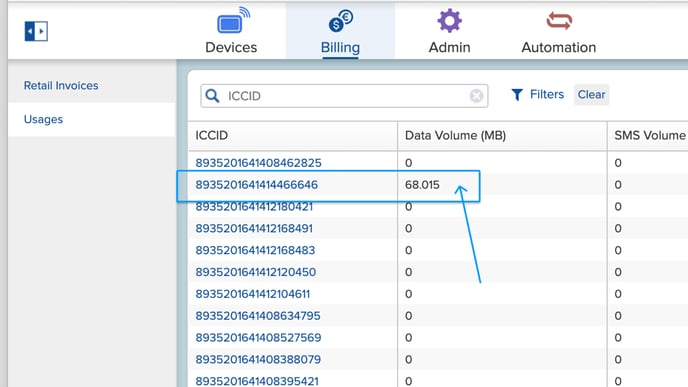Clear the search with the X icon
The height and width of the screenshot is (387, 688).
476,96
